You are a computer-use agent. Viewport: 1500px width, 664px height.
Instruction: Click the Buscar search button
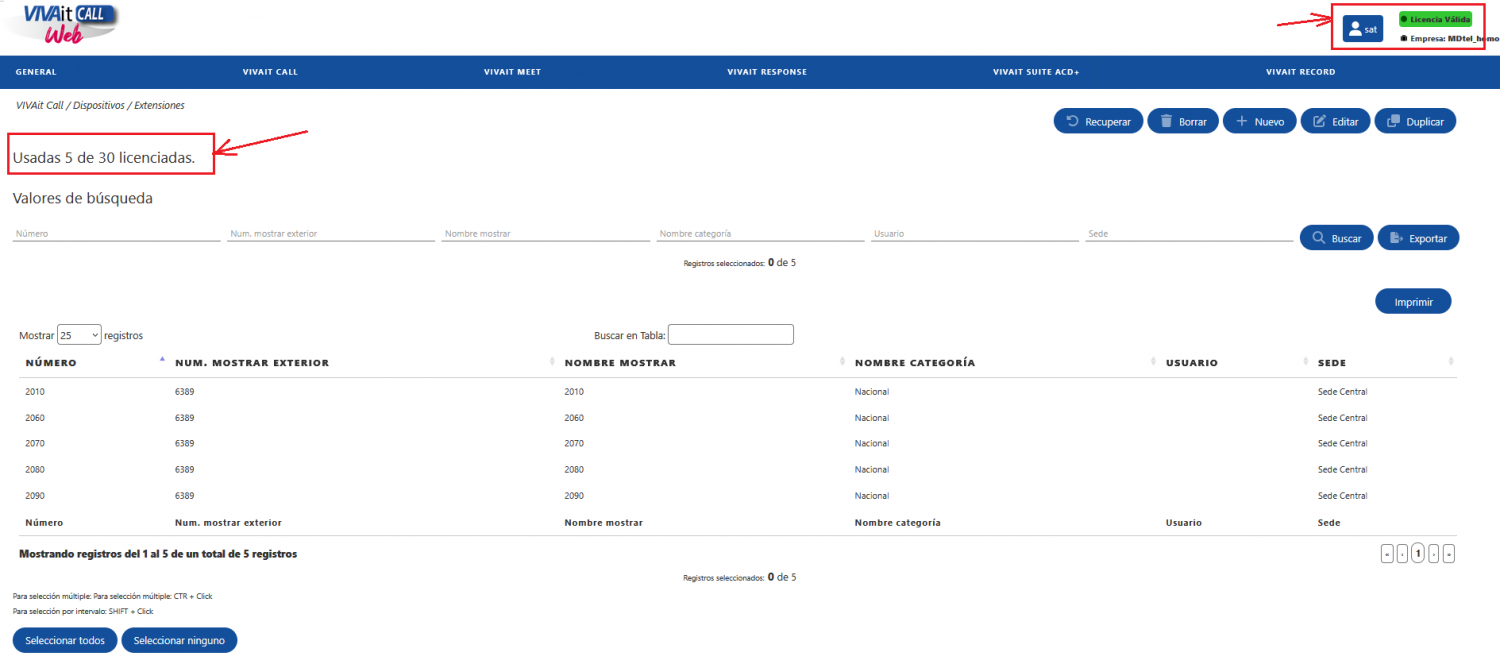[1337, 238]
